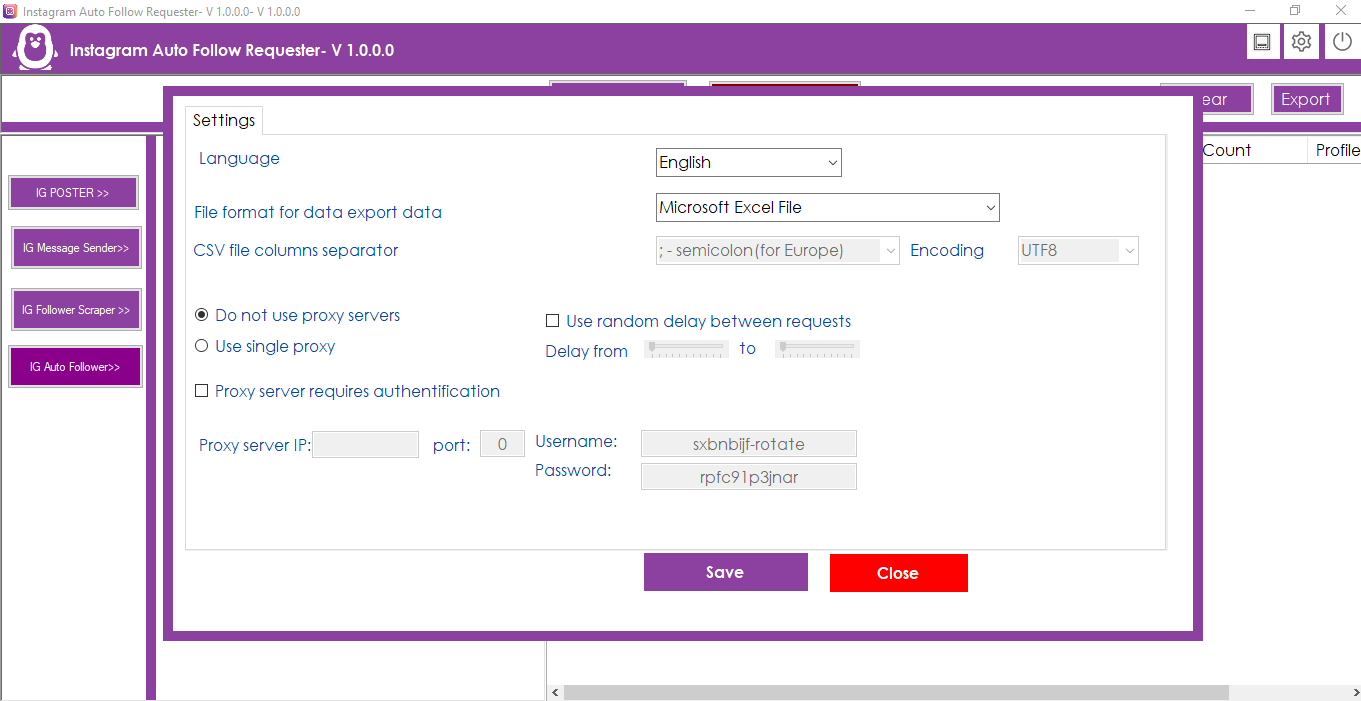
Task: Click the proxy port field
Action: click(x=503, y=444)
